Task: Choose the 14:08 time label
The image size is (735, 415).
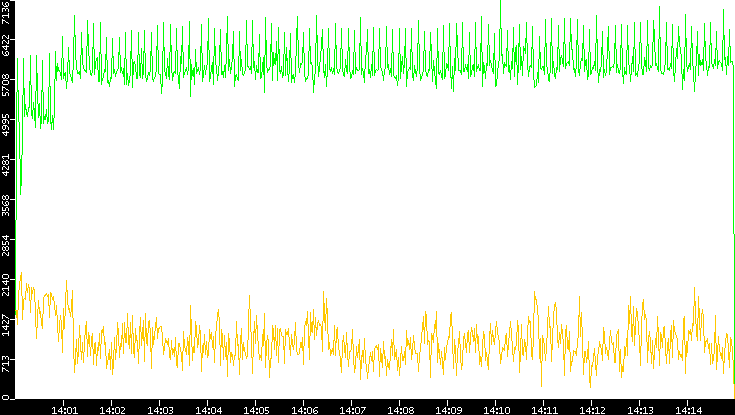Action: point(400,411)
